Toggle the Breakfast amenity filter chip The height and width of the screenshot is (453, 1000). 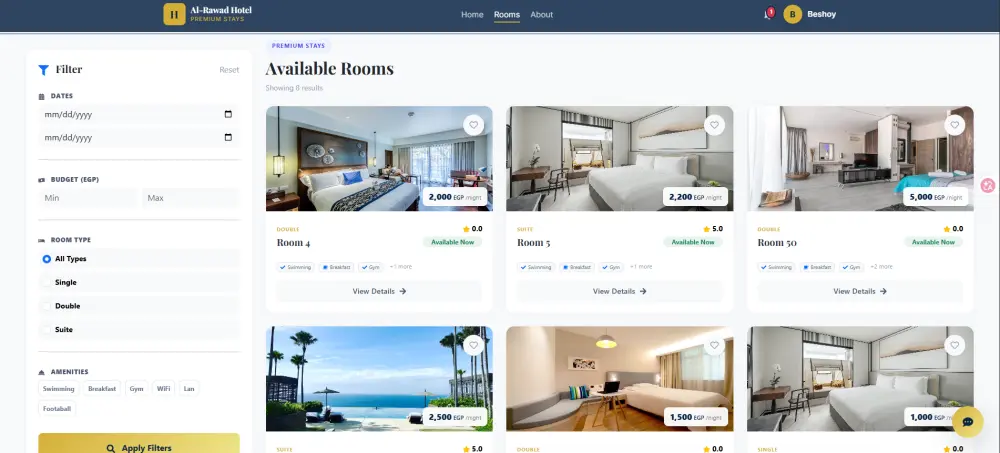coord(102,389)
